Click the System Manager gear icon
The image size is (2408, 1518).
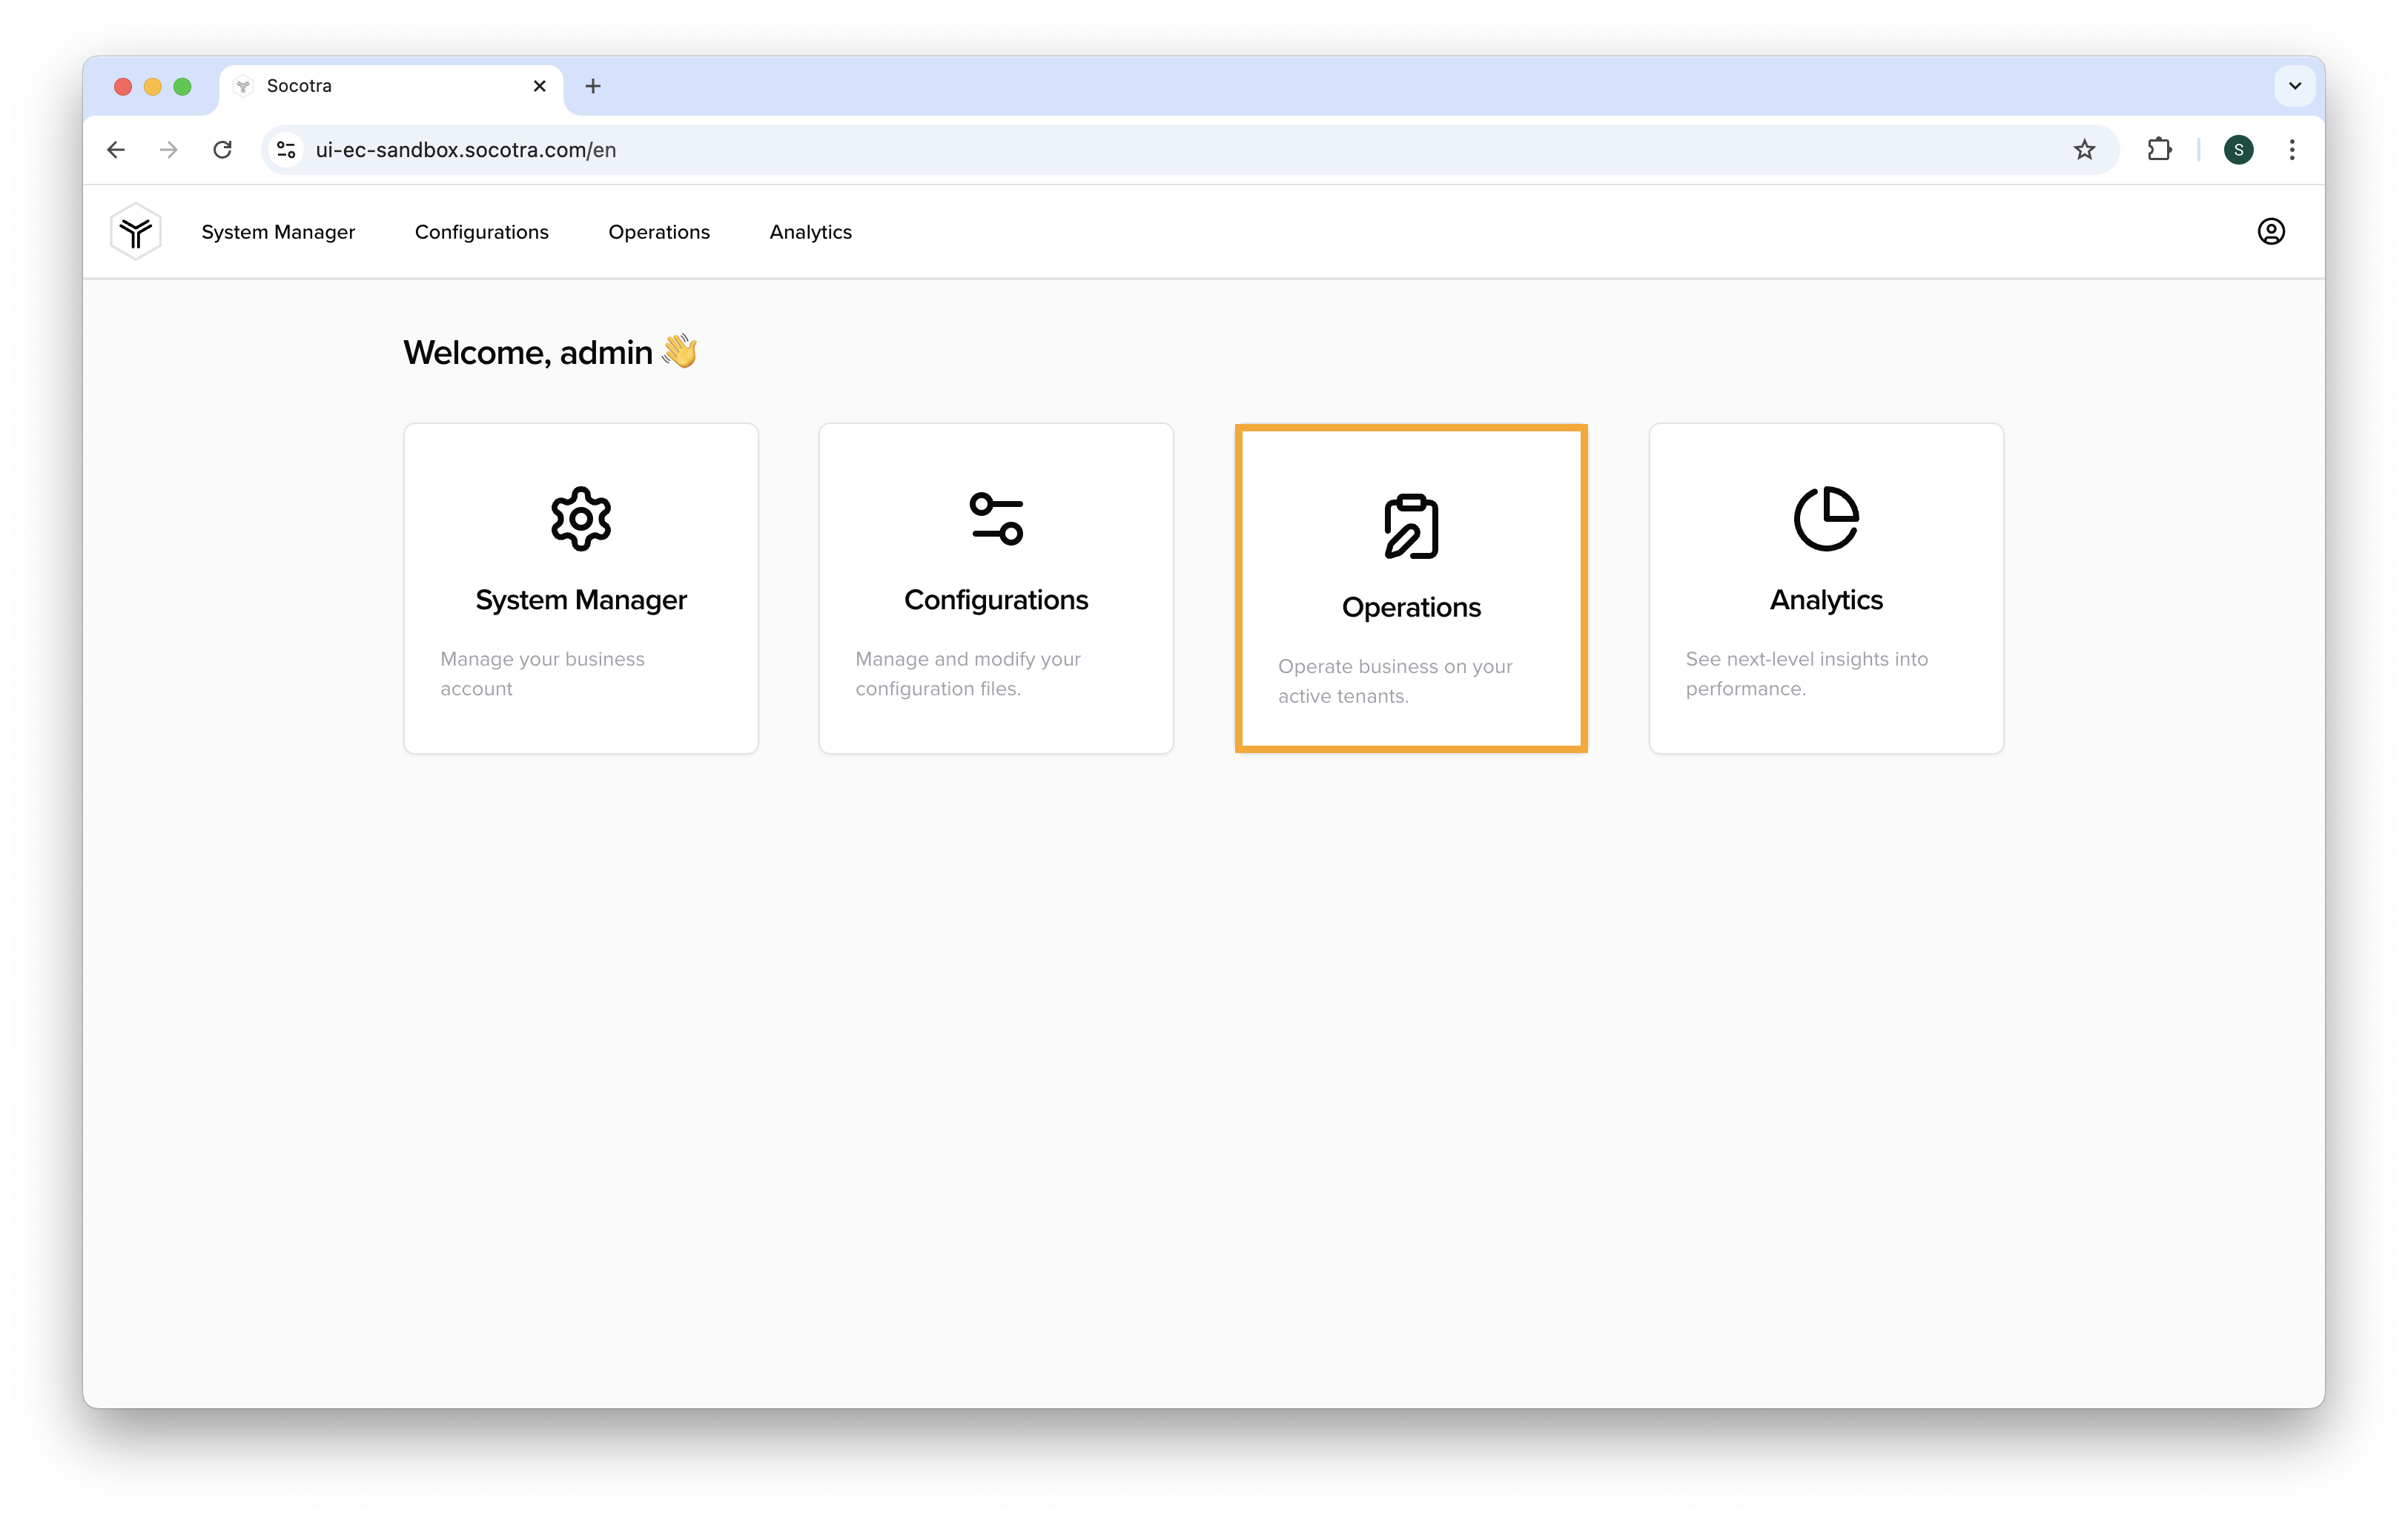point(581,519)
